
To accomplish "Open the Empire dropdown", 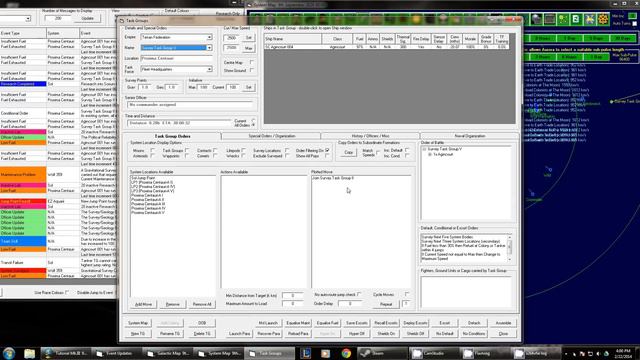I will coord(209,37).
